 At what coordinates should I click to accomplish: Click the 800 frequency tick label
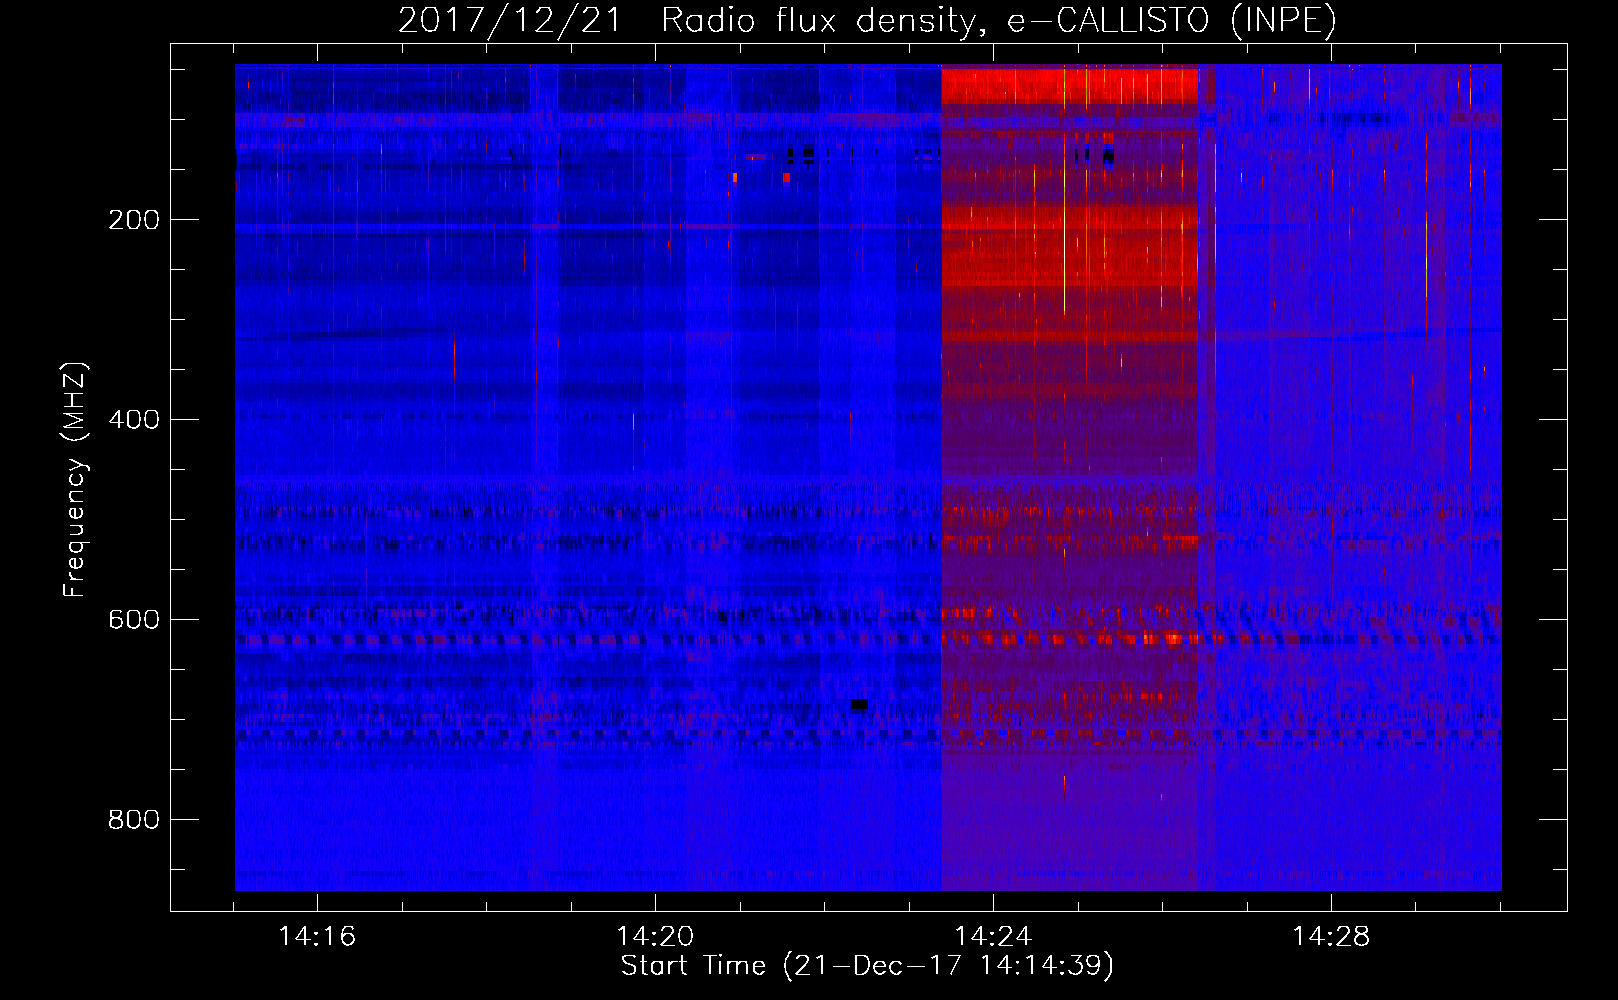coord(134,820)
